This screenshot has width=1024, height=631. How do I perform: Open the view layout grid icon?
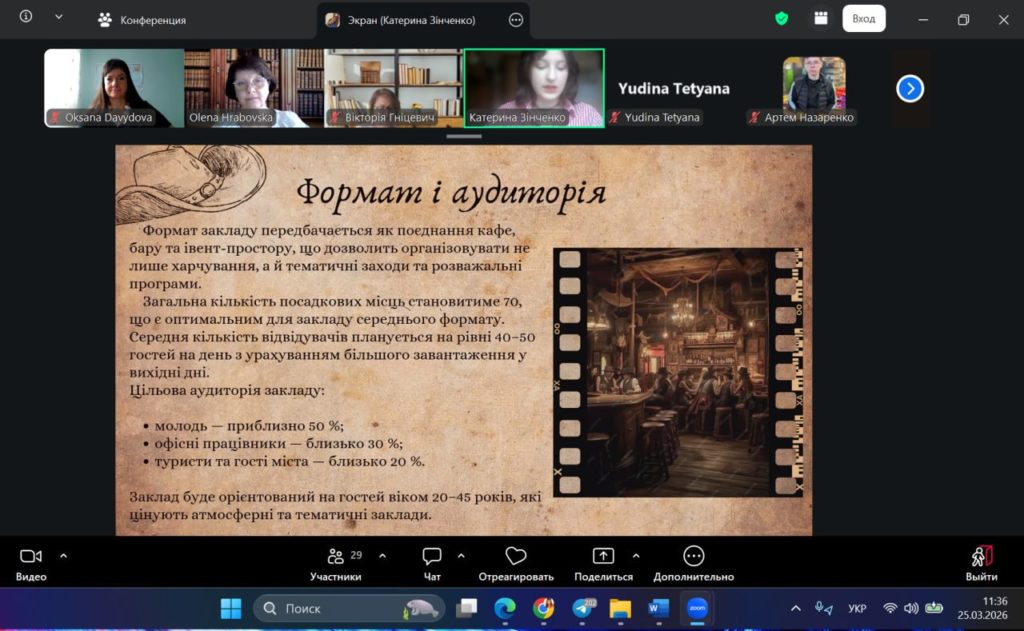(821, 19)
